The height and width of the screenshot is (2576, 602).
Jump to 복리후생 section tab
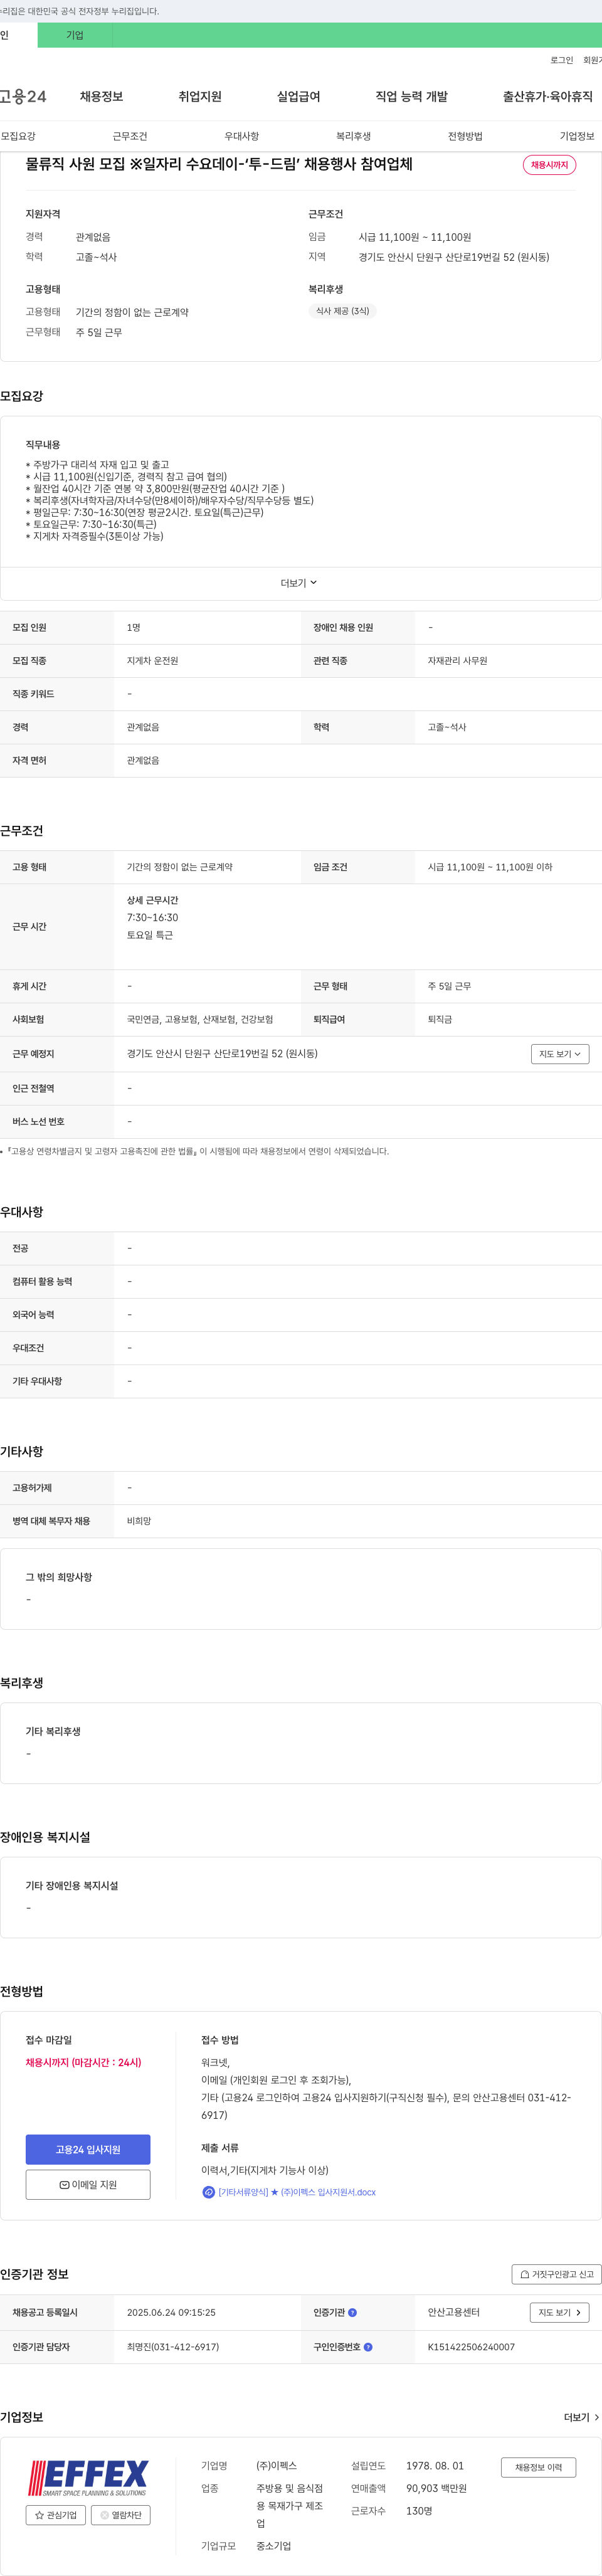pos(353,136)
